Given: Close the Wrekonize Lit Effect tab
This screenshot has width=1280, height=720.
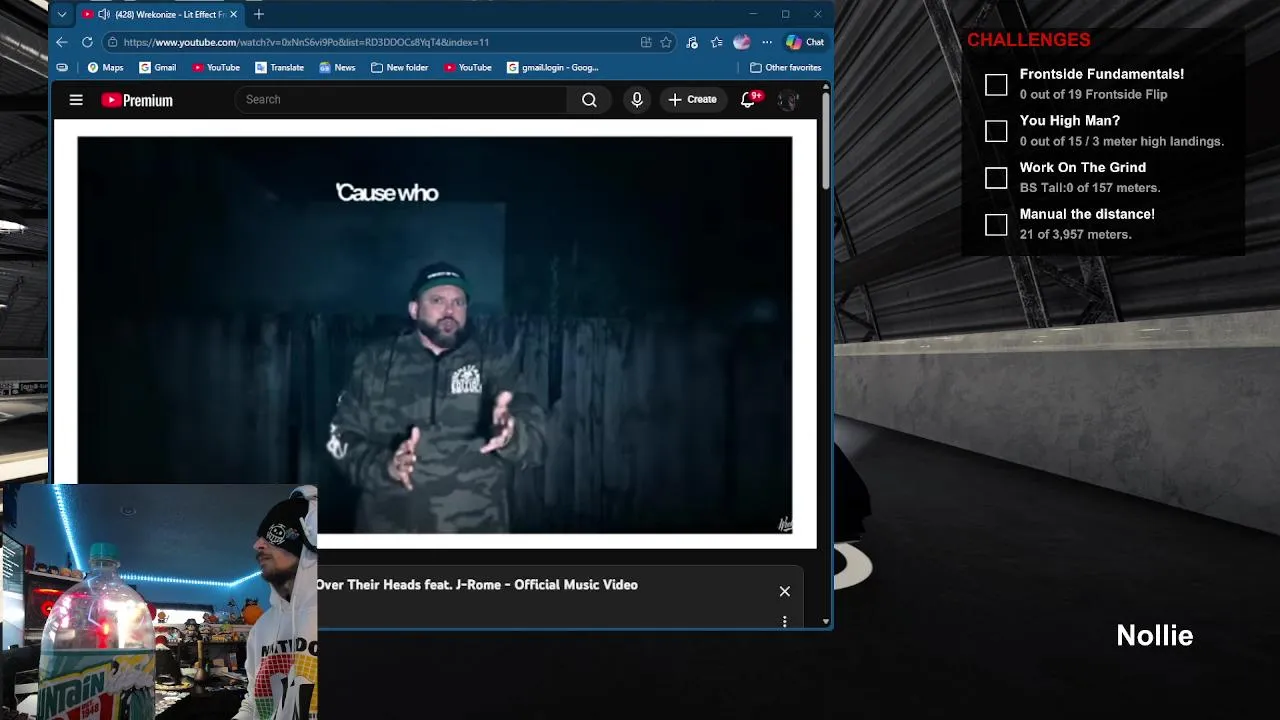Looking at the screenshot, I should [x=233, y=14].
